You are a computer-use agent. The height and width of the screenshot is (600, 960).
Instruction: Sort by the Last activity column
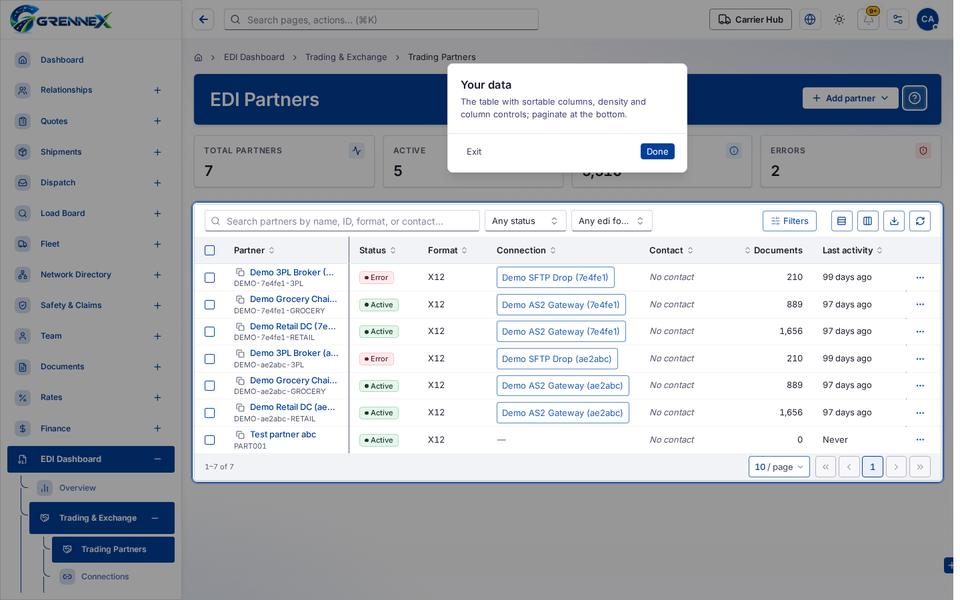pyautogui.click(x=852, y=250)
